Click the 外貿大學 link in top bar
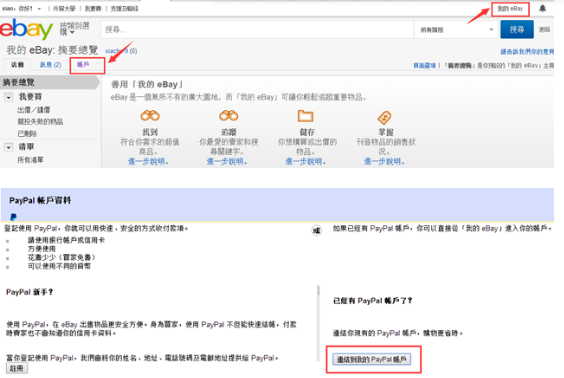This screenshot has width=564, height=378. tap(64, 9)
